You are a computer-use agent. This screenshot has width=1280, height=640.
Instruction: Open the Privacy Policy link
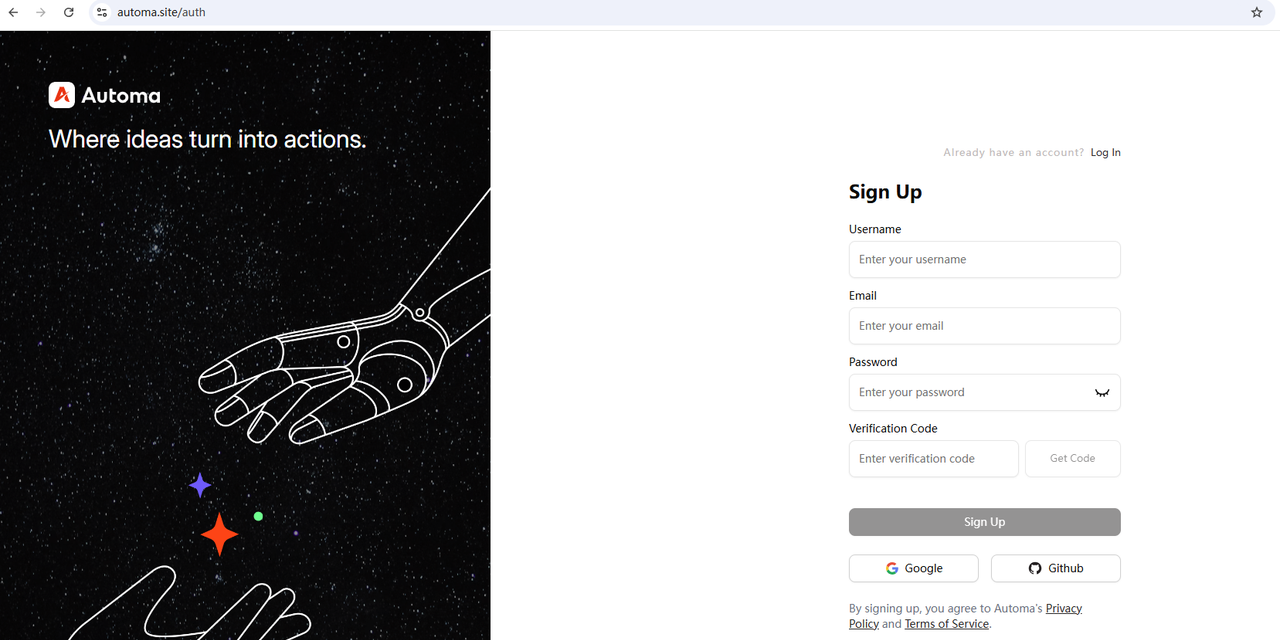(1063, 607)
